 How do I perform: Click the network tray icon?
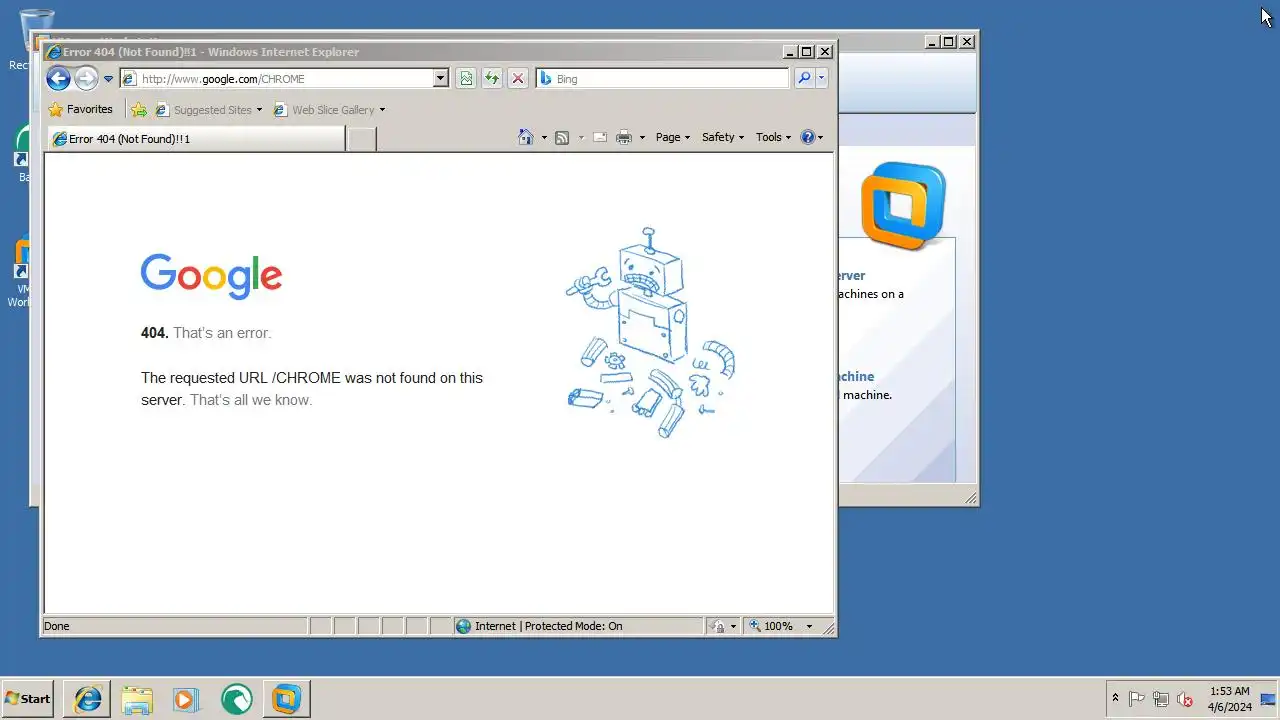point(1161,699)
